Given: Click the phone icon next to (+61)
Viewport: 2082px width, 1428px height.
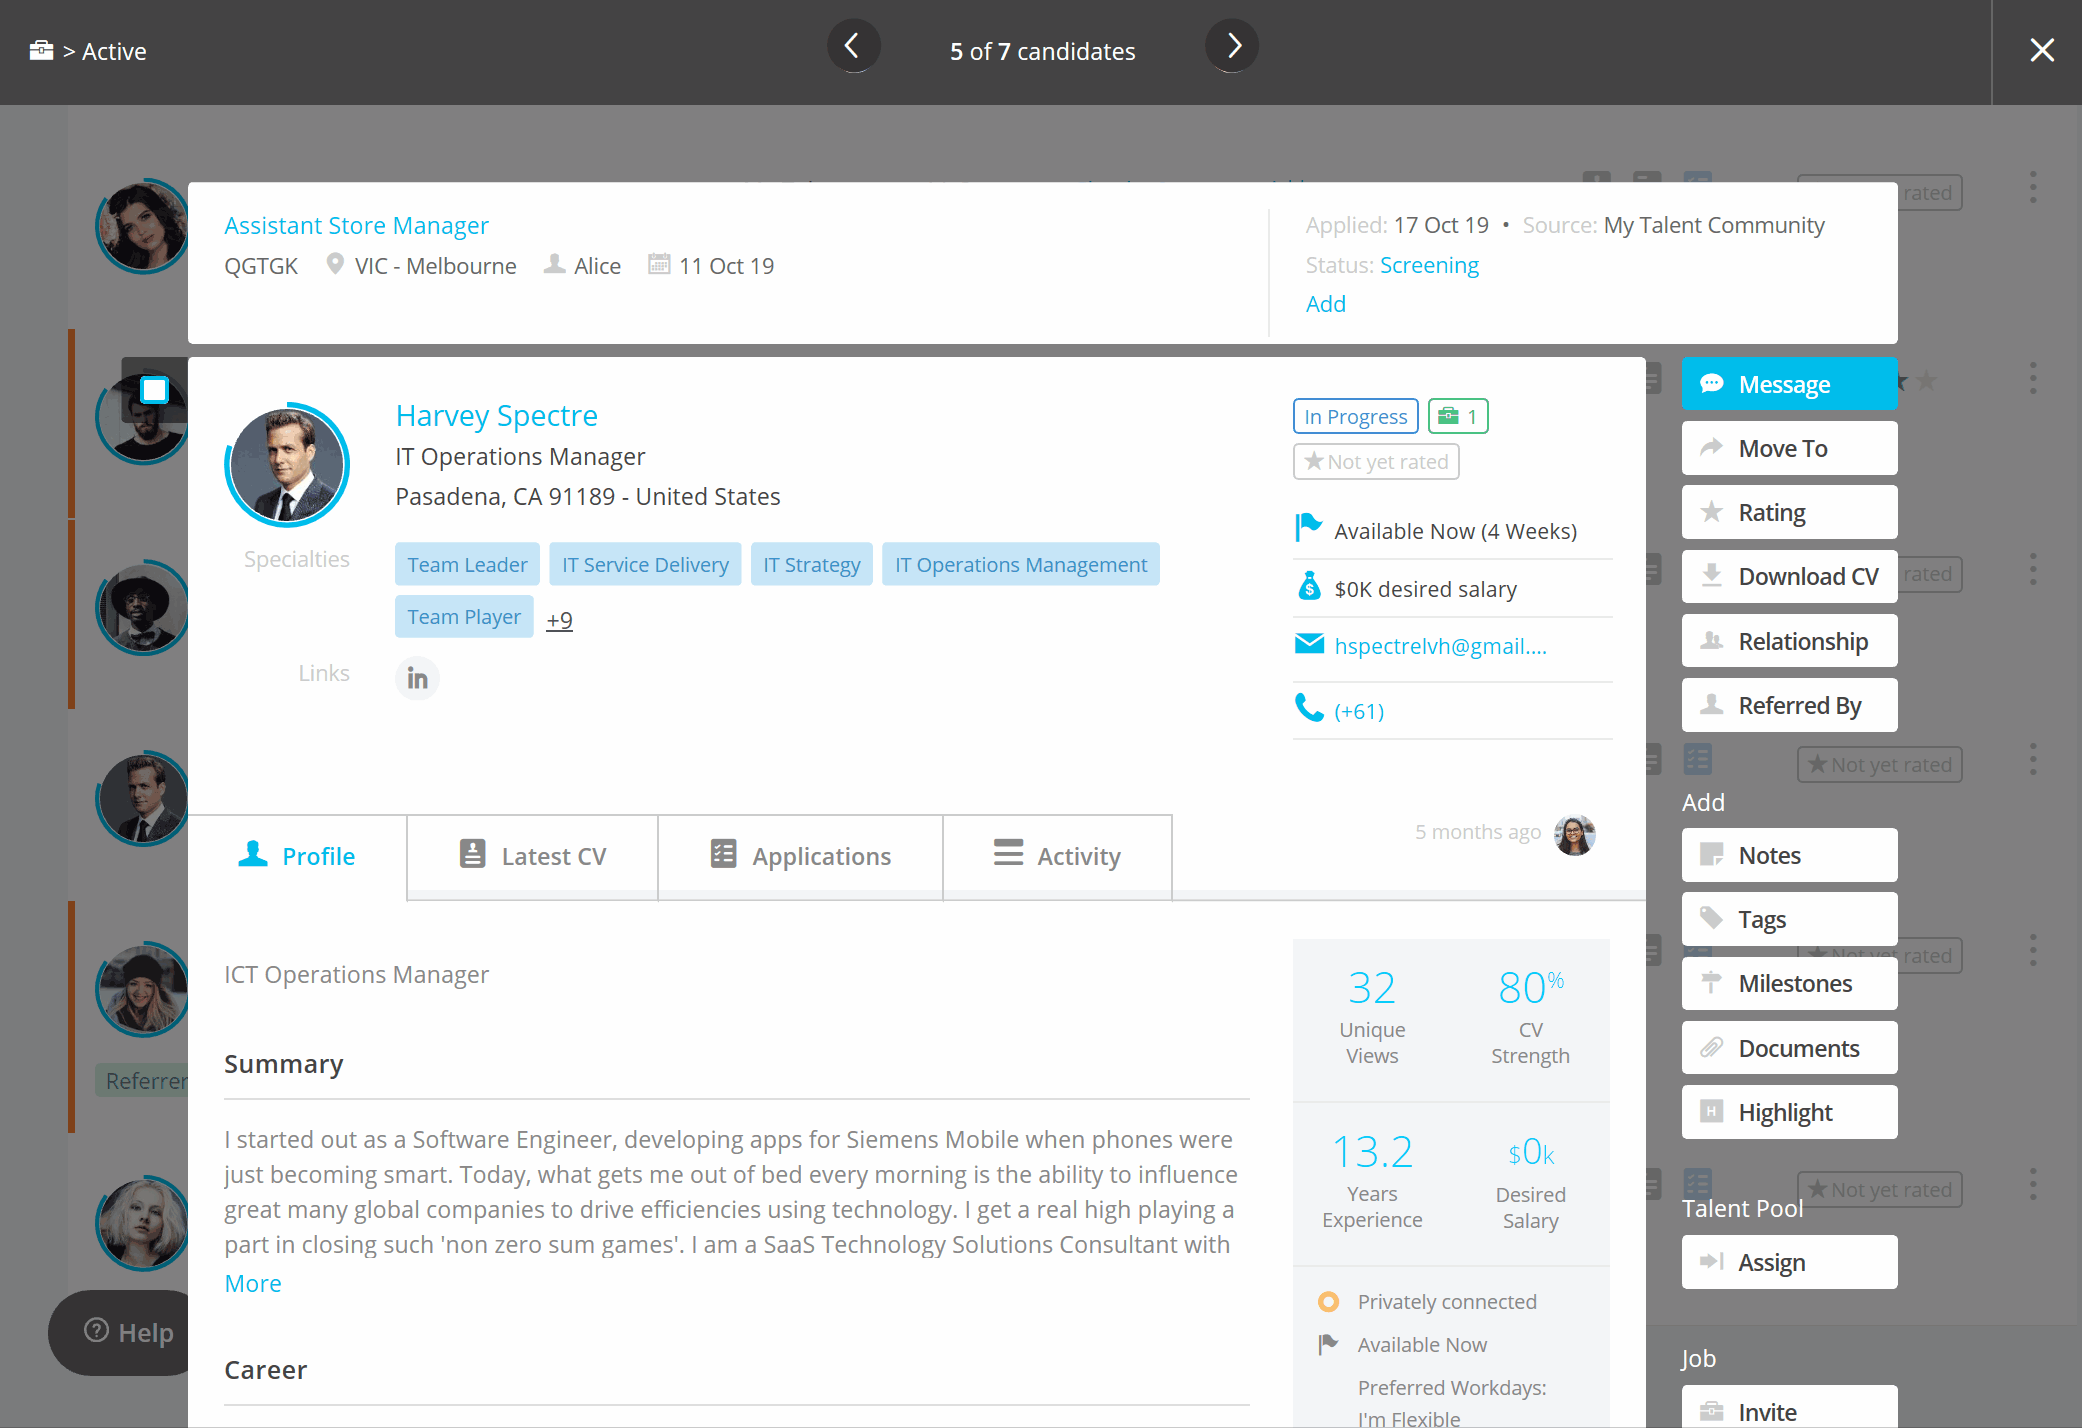Looking at the screenshot, I should pyautogui.click(x=1309, y=709).
